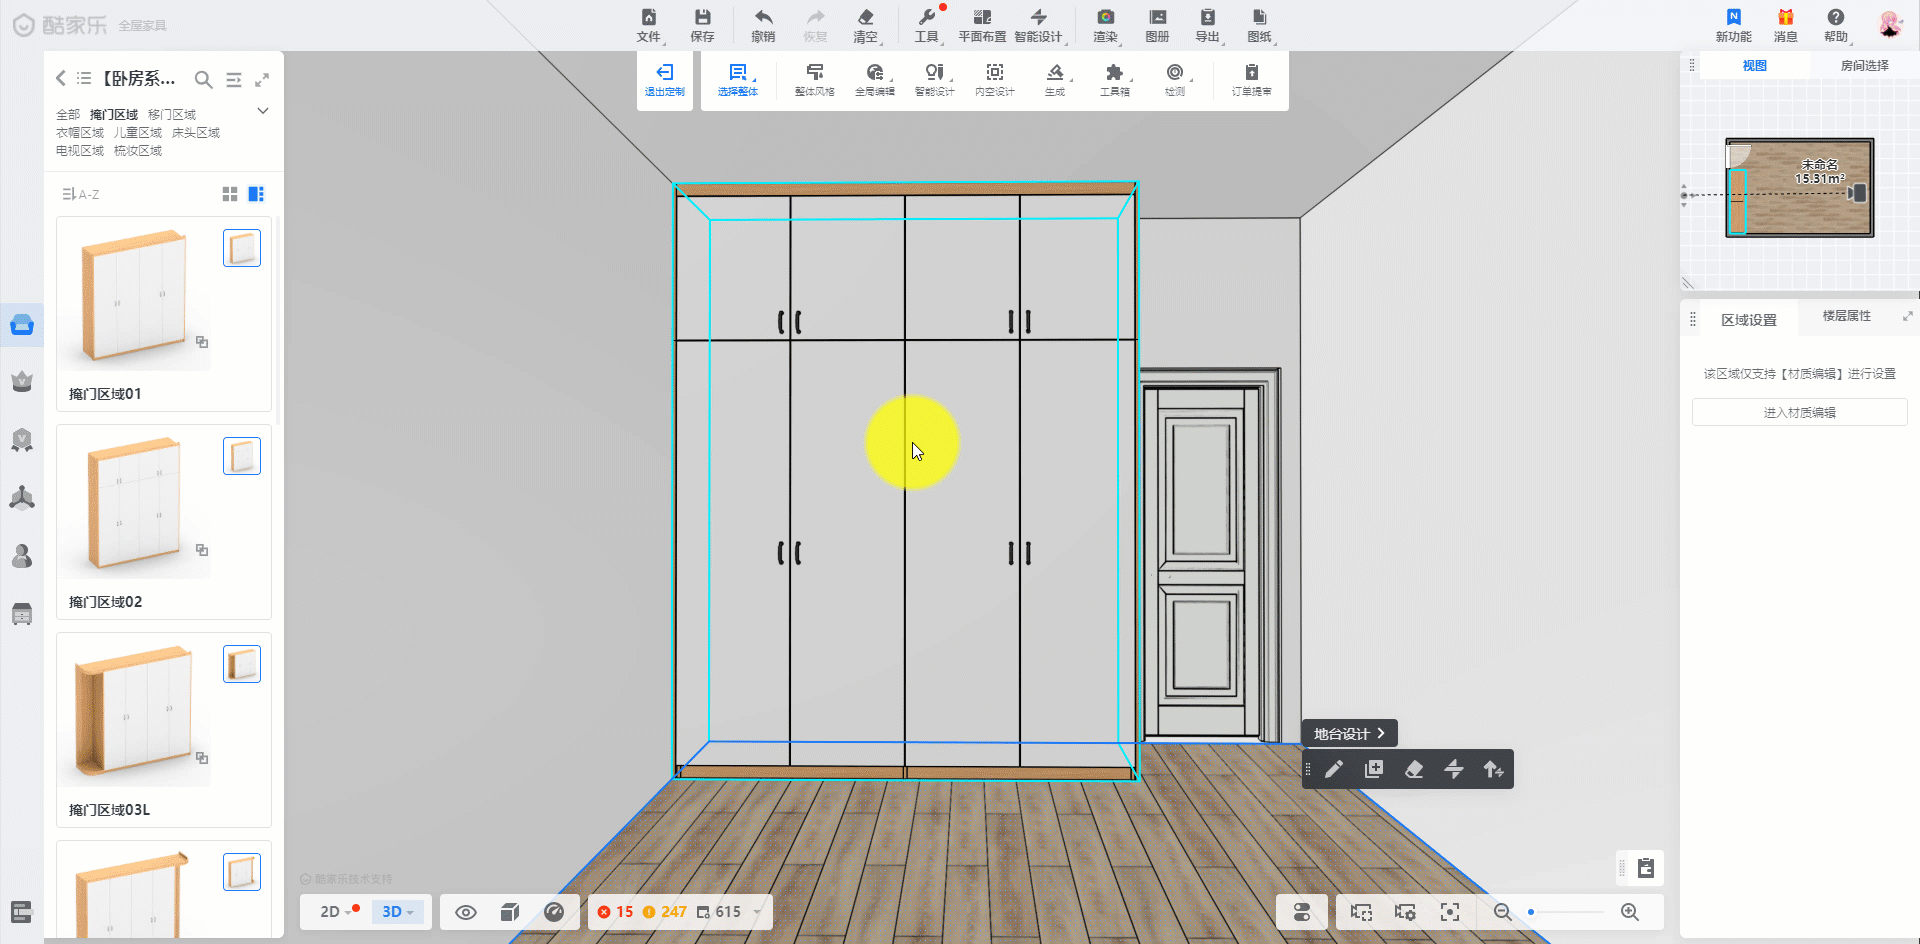Open the 3D view mode dropdown
Image resolution: width=1920 pixels, height=944 pixels.
(398, 912)
